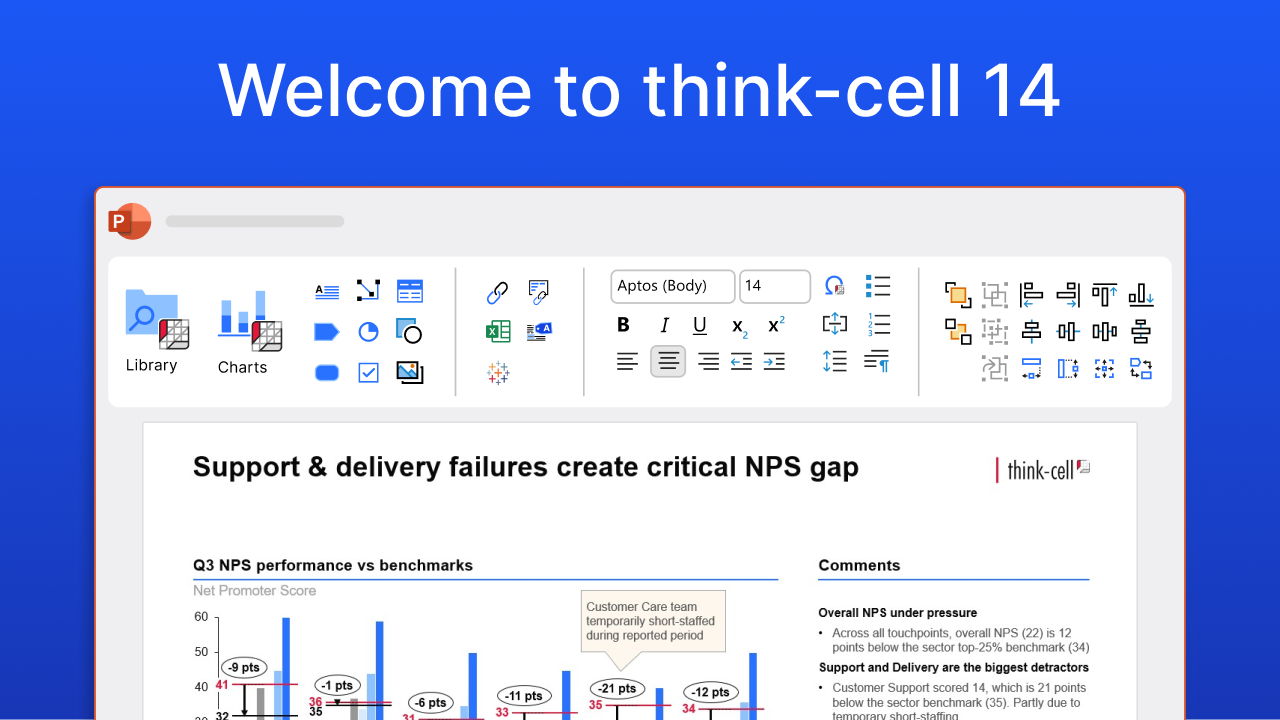Apply right text alignment
Screen dimensions: 1280x720
pos(708,361)
